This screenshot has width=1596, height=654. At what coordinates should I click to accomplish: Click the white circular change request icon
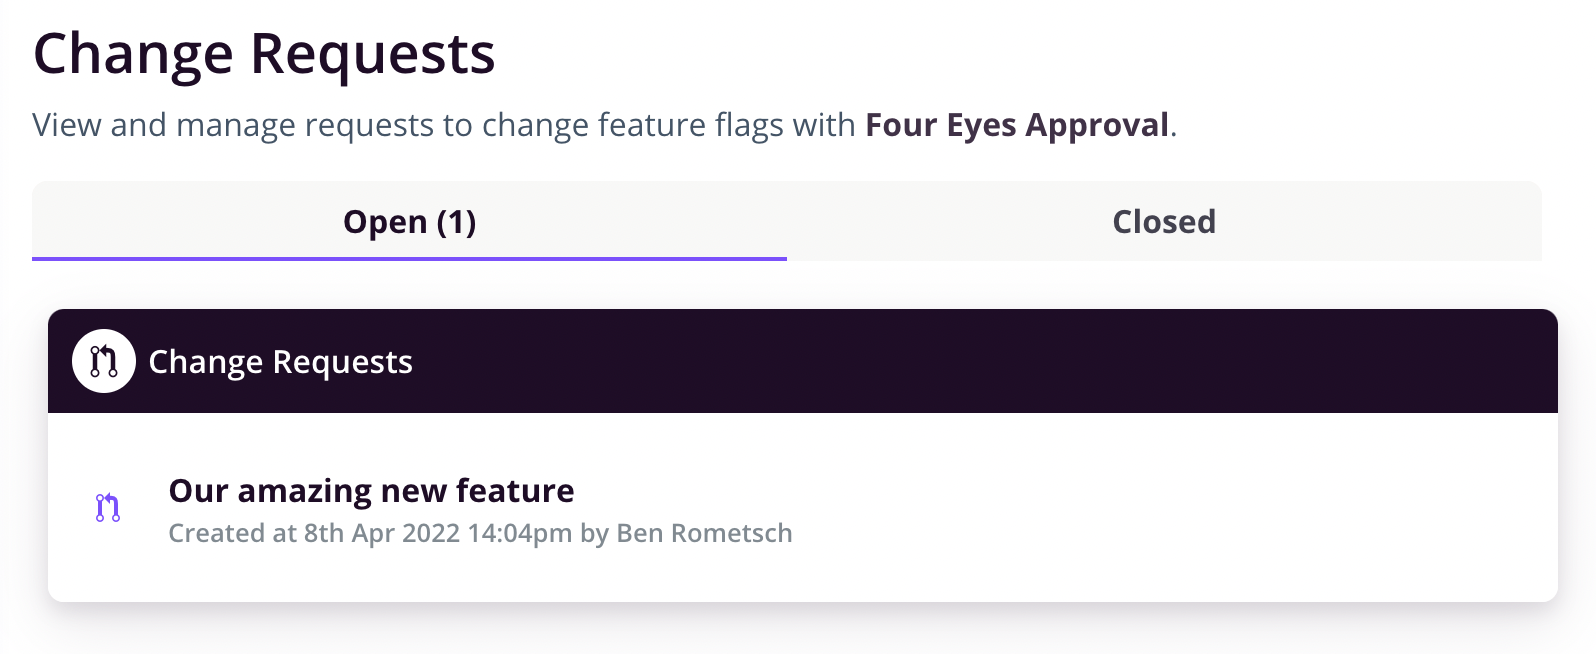coord(103,361)
